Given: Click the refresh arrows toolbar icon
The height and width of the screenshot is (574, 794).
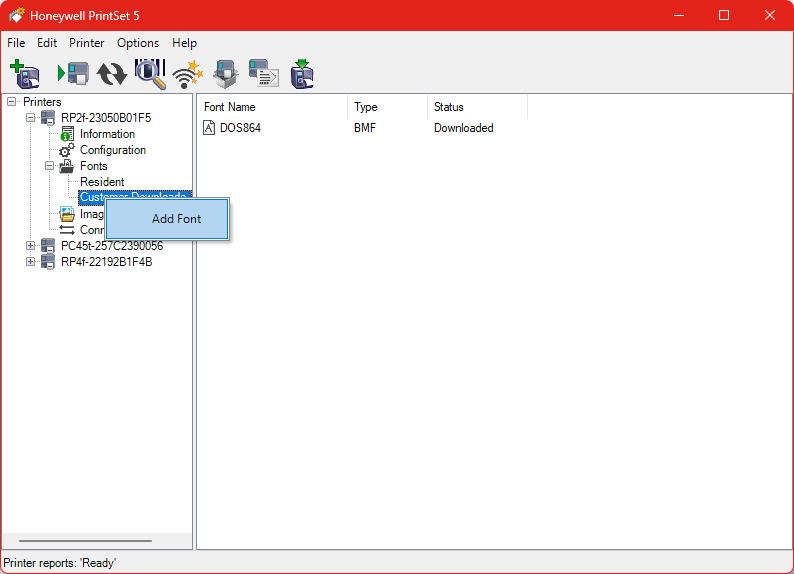Looking at the screenshot, I should [x=111, y=74].
